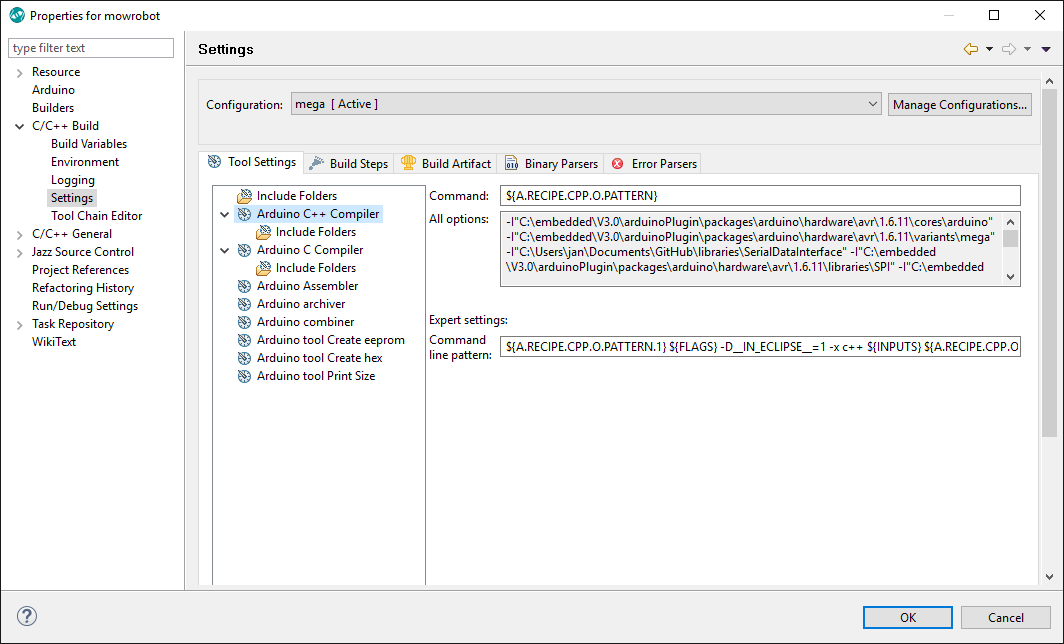Screen dimensions: 1064x644
Task: Click the type filter text field
Action: pos(91,48)
